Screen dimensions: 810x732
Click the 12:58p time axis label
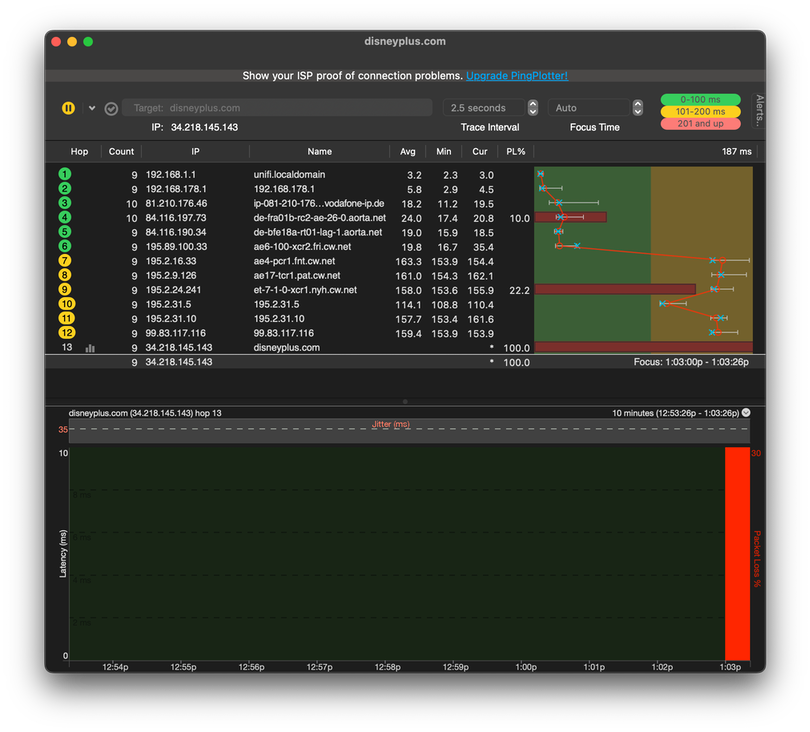[x=387, y=667]
